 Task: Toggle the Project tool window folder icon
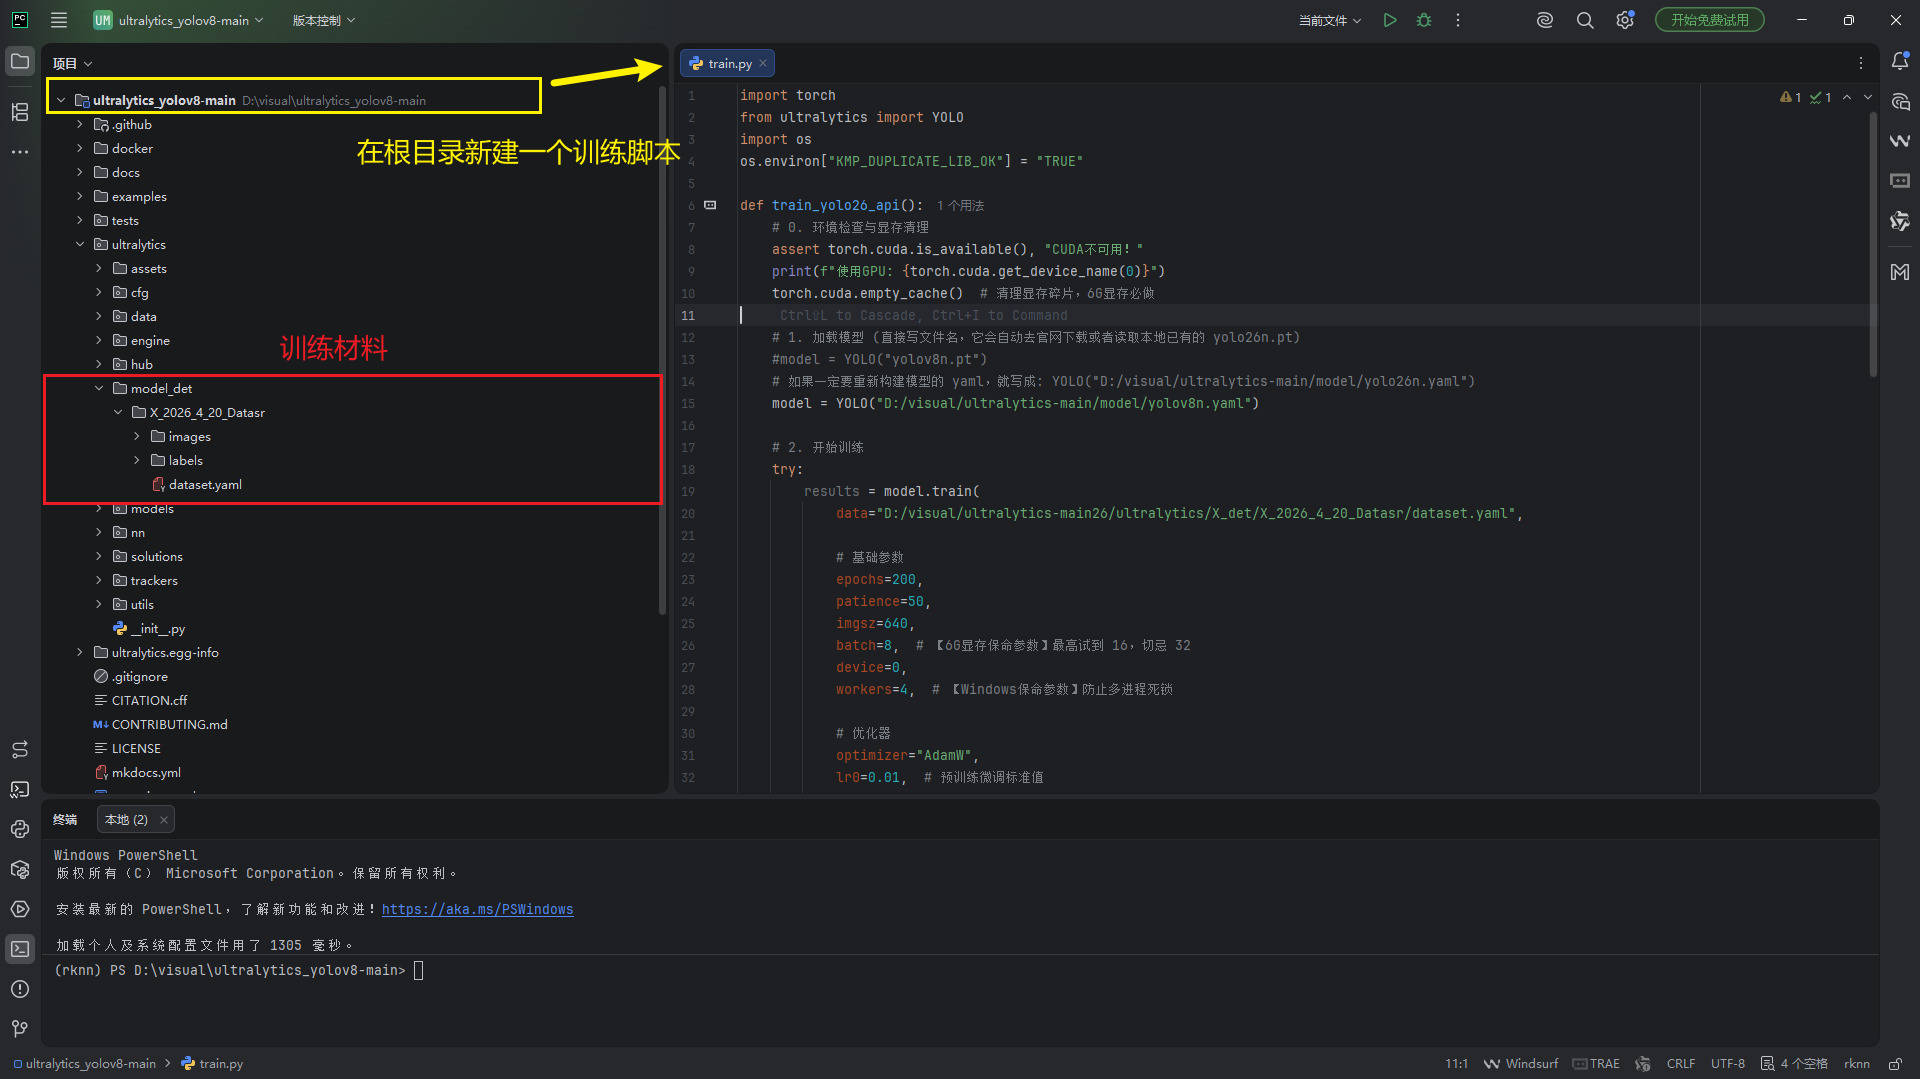coord(20,62)
